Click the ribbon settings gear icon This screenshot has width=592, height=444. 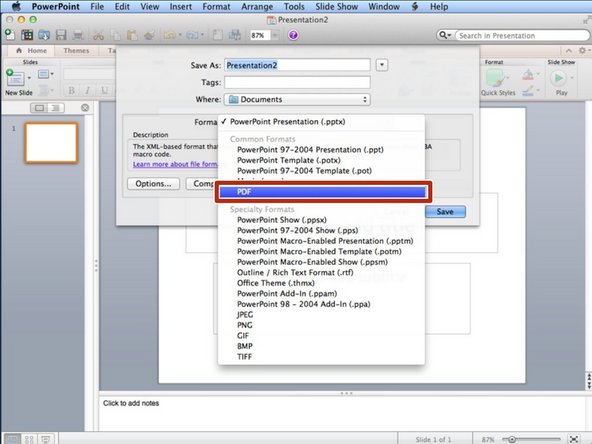pyautogui.click(x=582, y=50)
